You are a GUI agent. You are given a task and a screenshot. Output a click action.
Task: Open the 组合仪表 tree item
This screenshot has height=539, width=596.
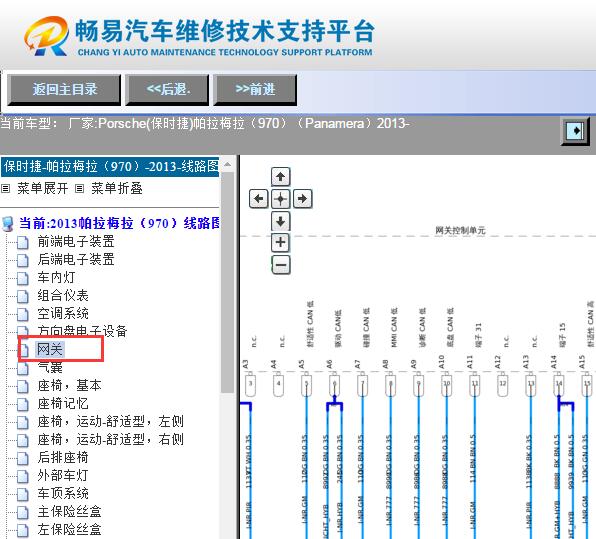pos(63,295)
